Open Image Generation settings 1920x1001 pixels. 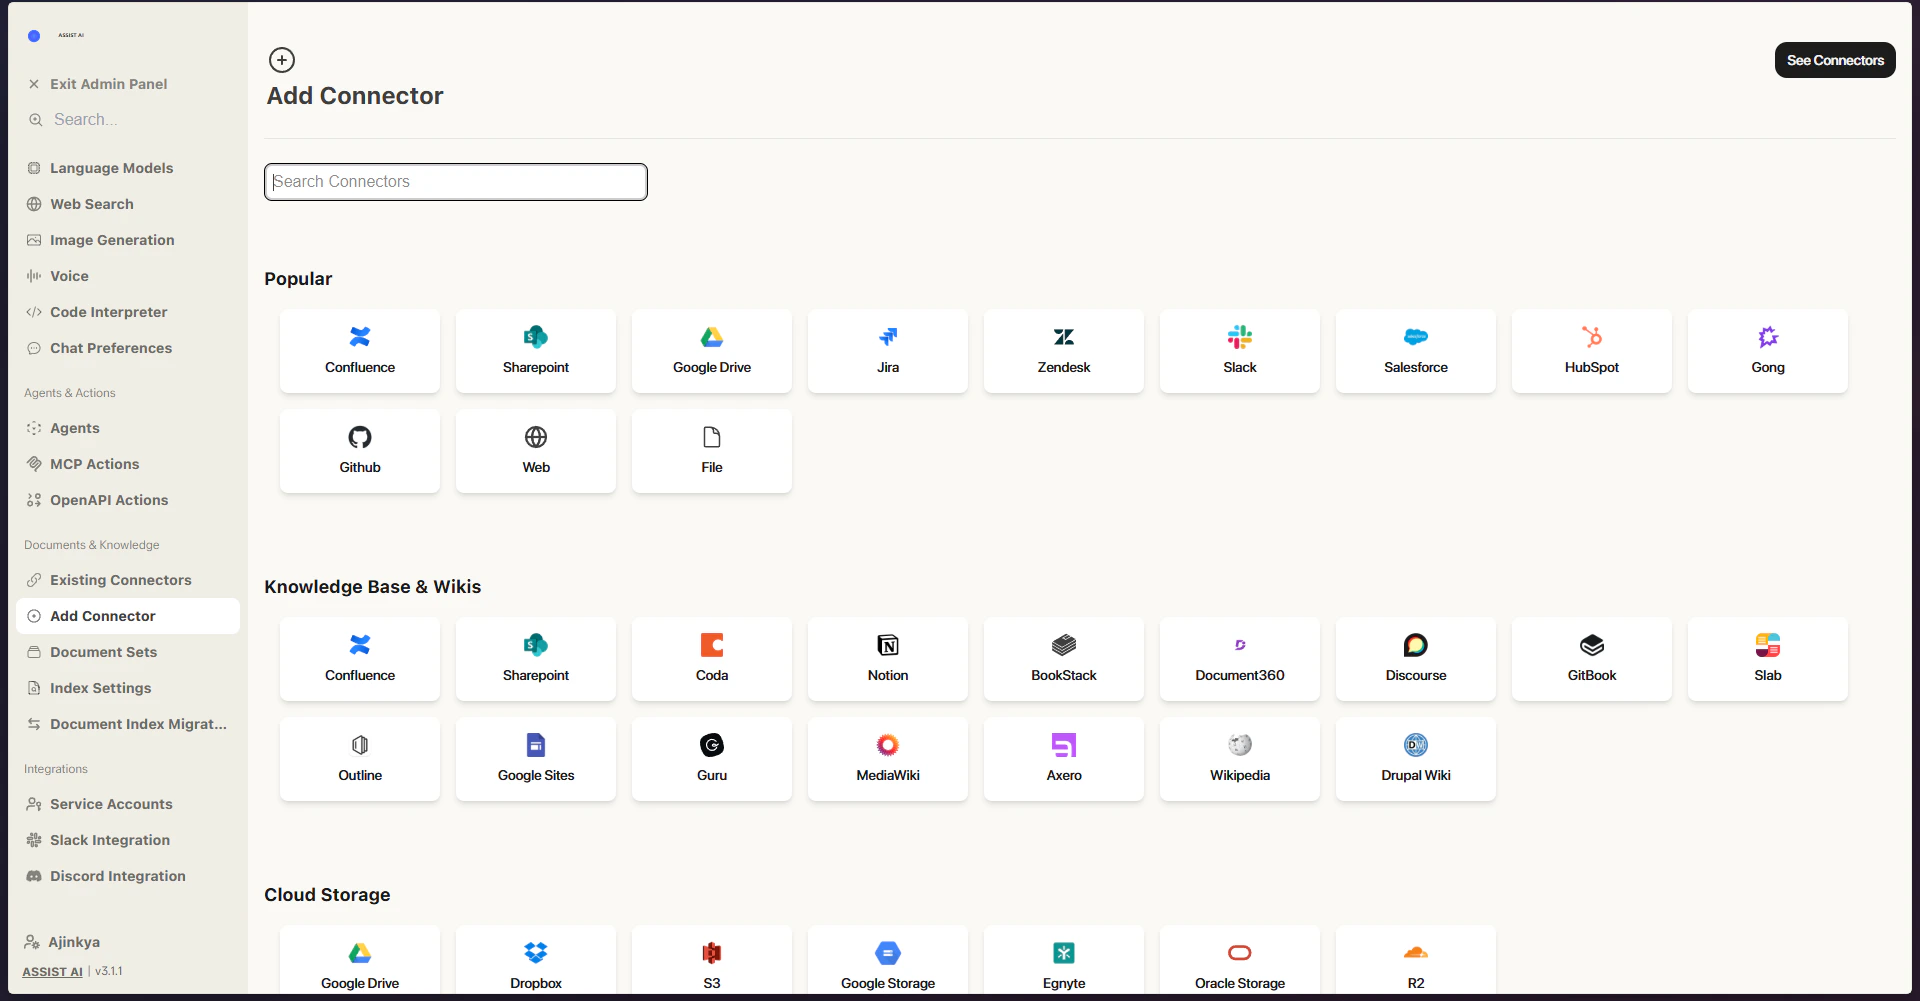click(x=128, y=240)
